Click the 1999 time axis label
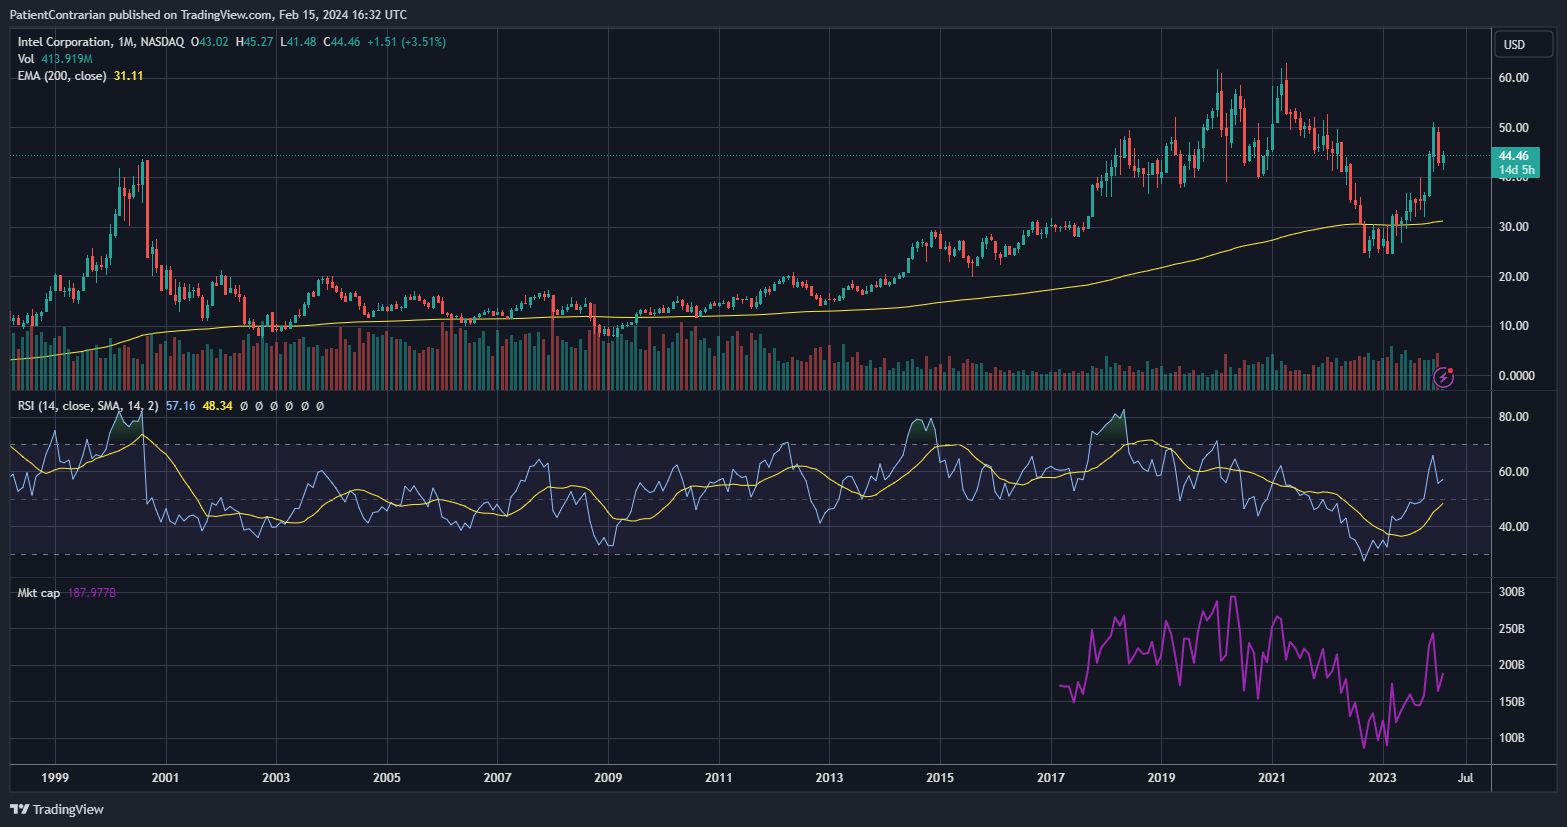The image size is (1567, 827). 55,778
